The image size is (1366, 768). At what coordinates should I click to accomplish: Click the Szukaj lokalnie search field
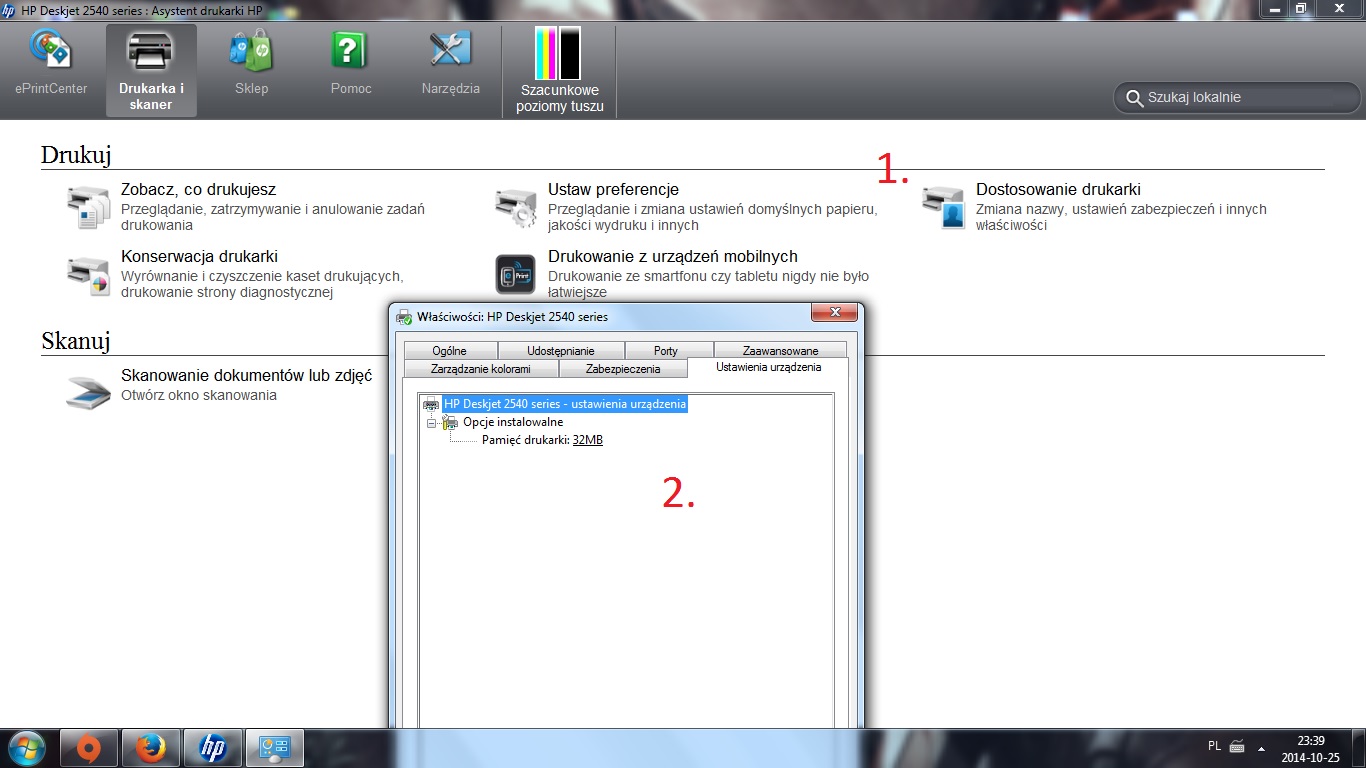1237,98
